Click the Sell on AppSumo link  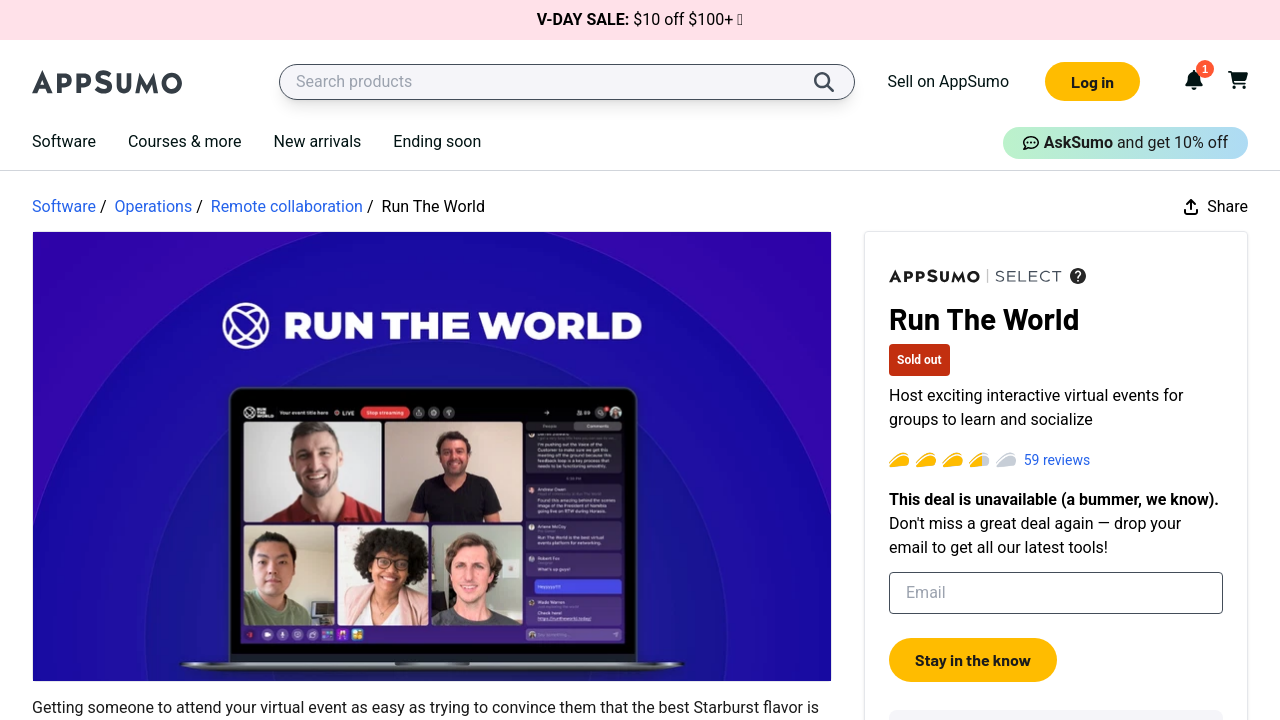click(948, 82)
